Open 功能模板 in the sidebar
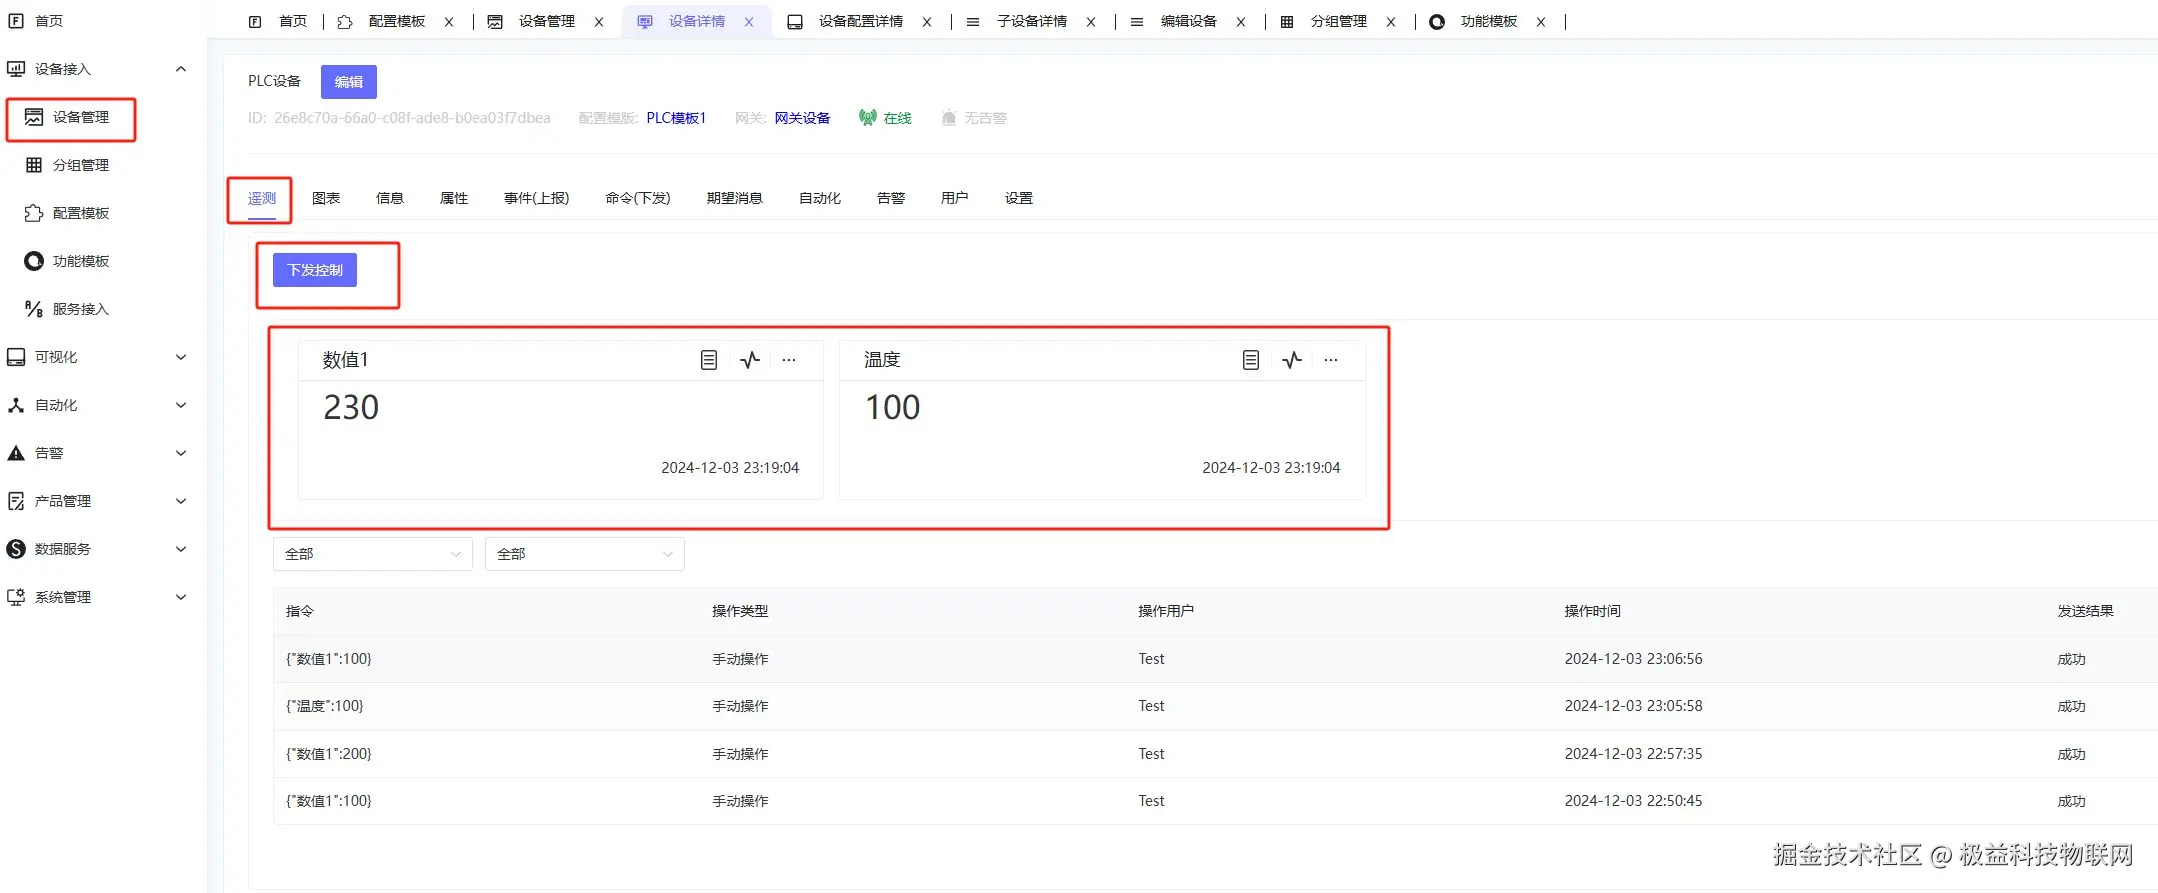The image size is (2158, 893). (80, 261)
